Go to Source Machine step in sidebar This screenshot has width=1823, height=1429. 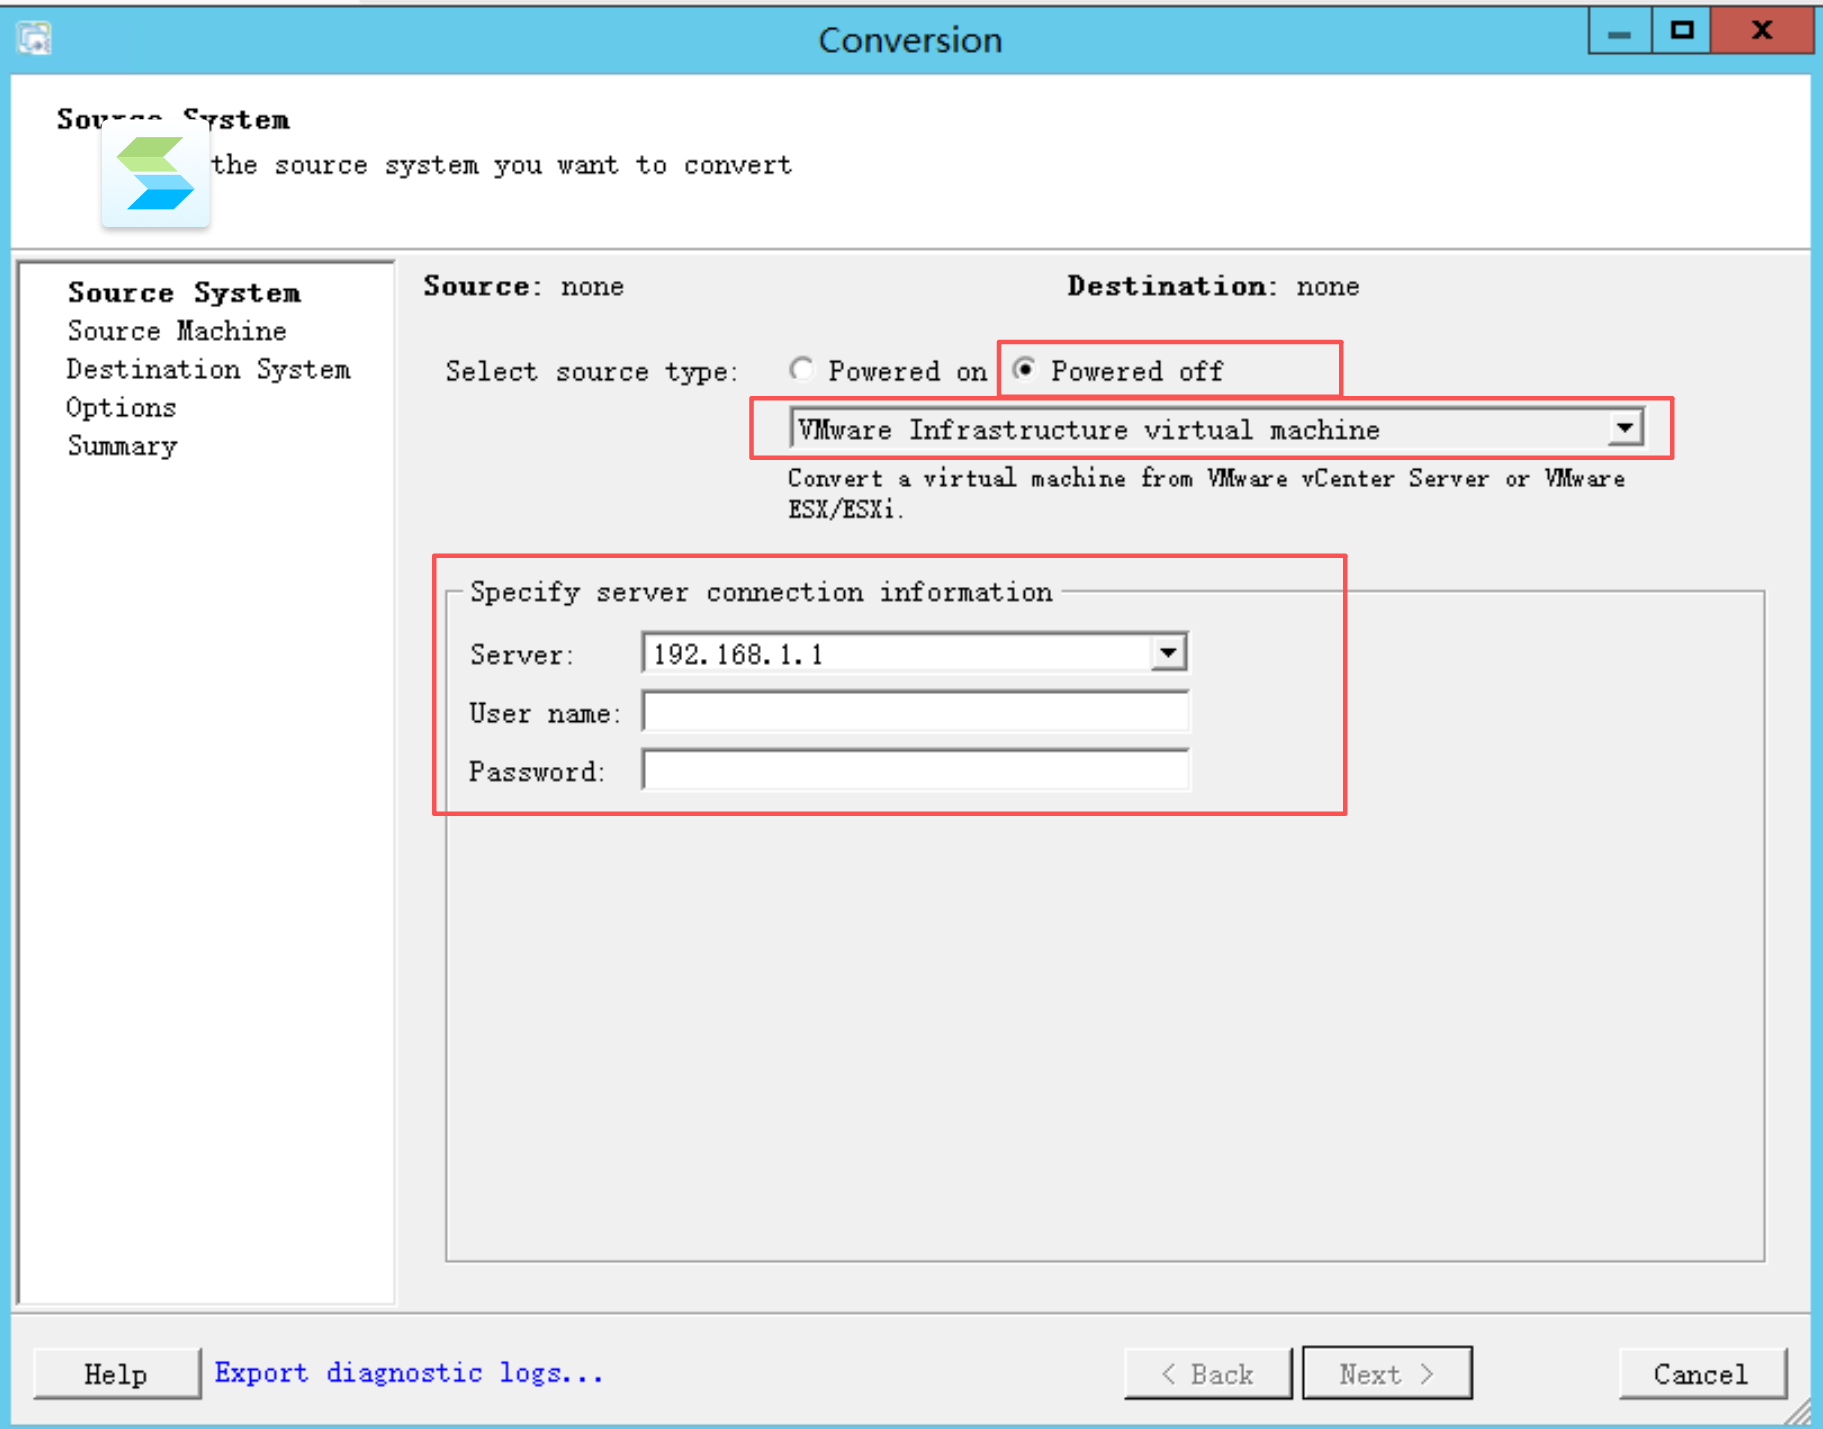click(177, 331)
